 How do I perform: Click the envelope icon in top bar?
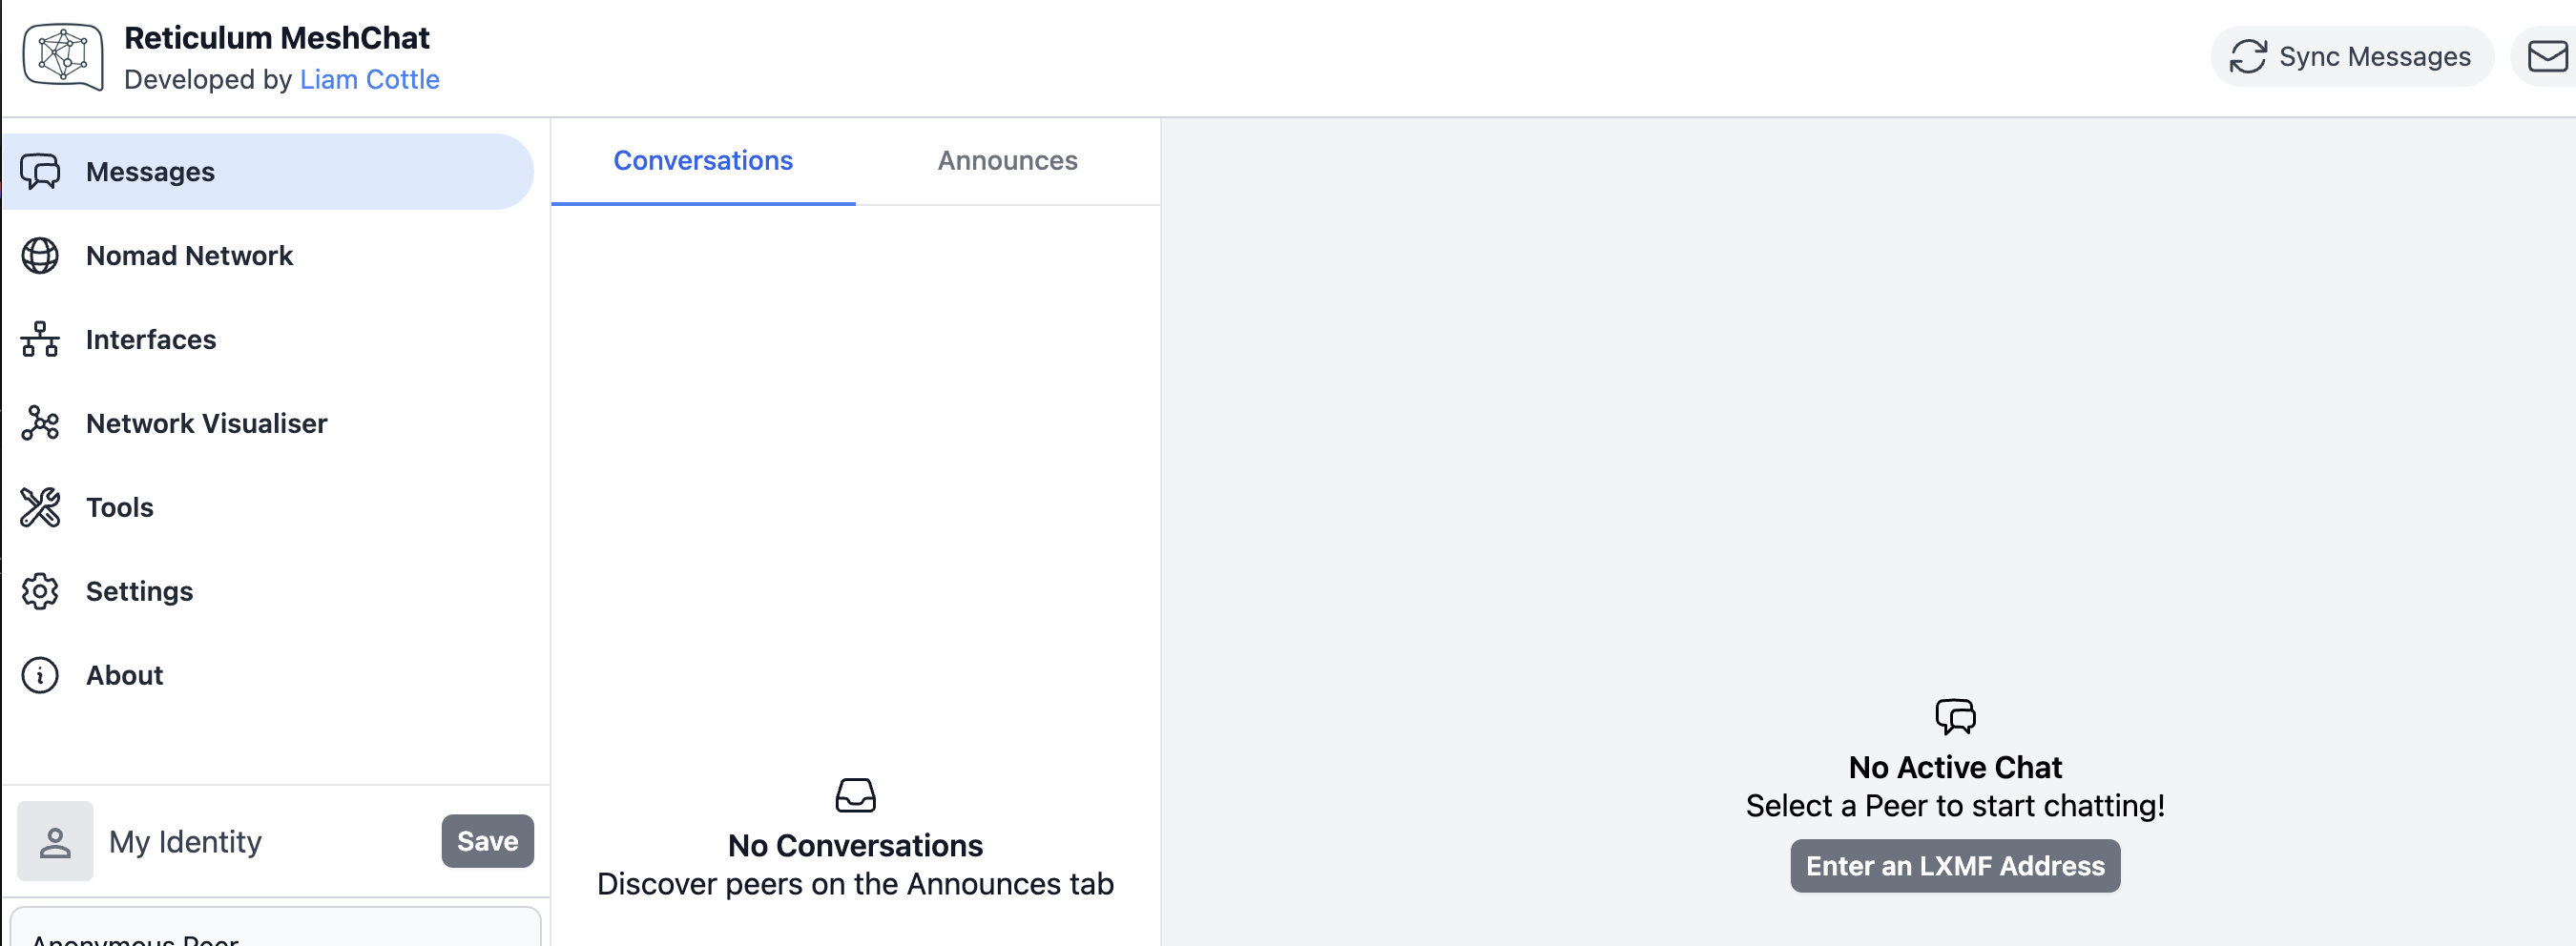[2546, 57]
